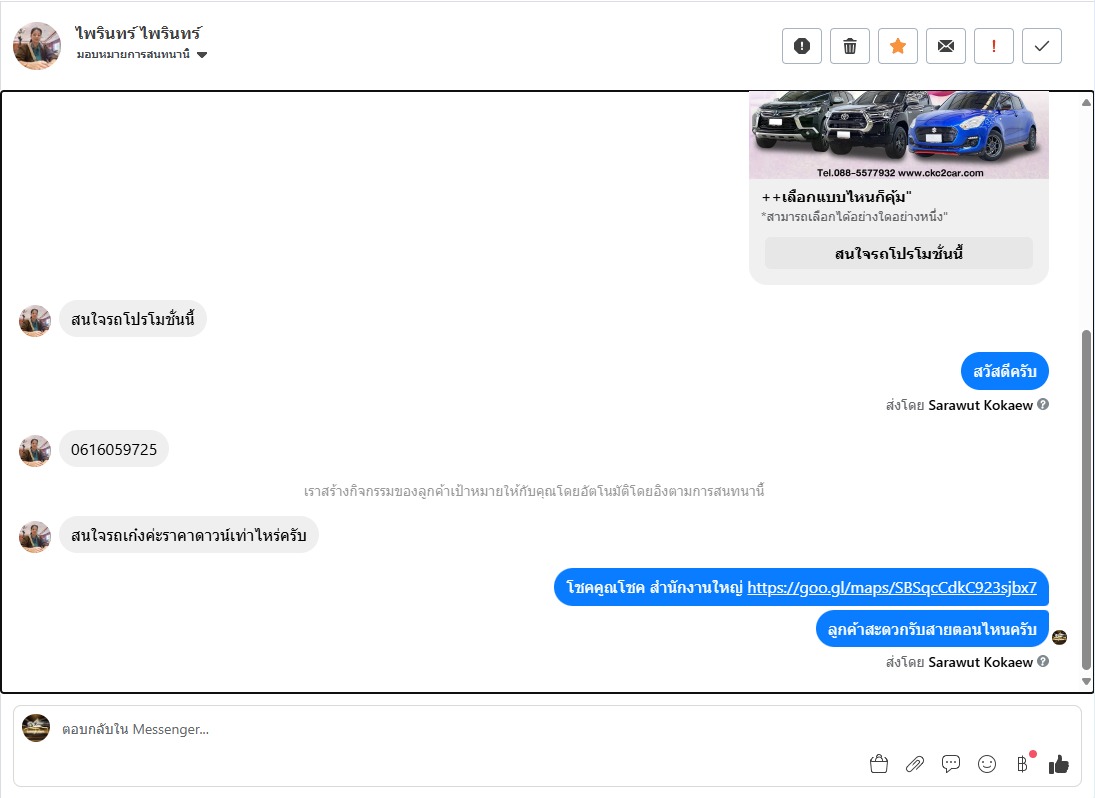The height and width of the screenshot is (798, 1095).
Task: Open the shopping bag products icon
Action: point(879,764)
